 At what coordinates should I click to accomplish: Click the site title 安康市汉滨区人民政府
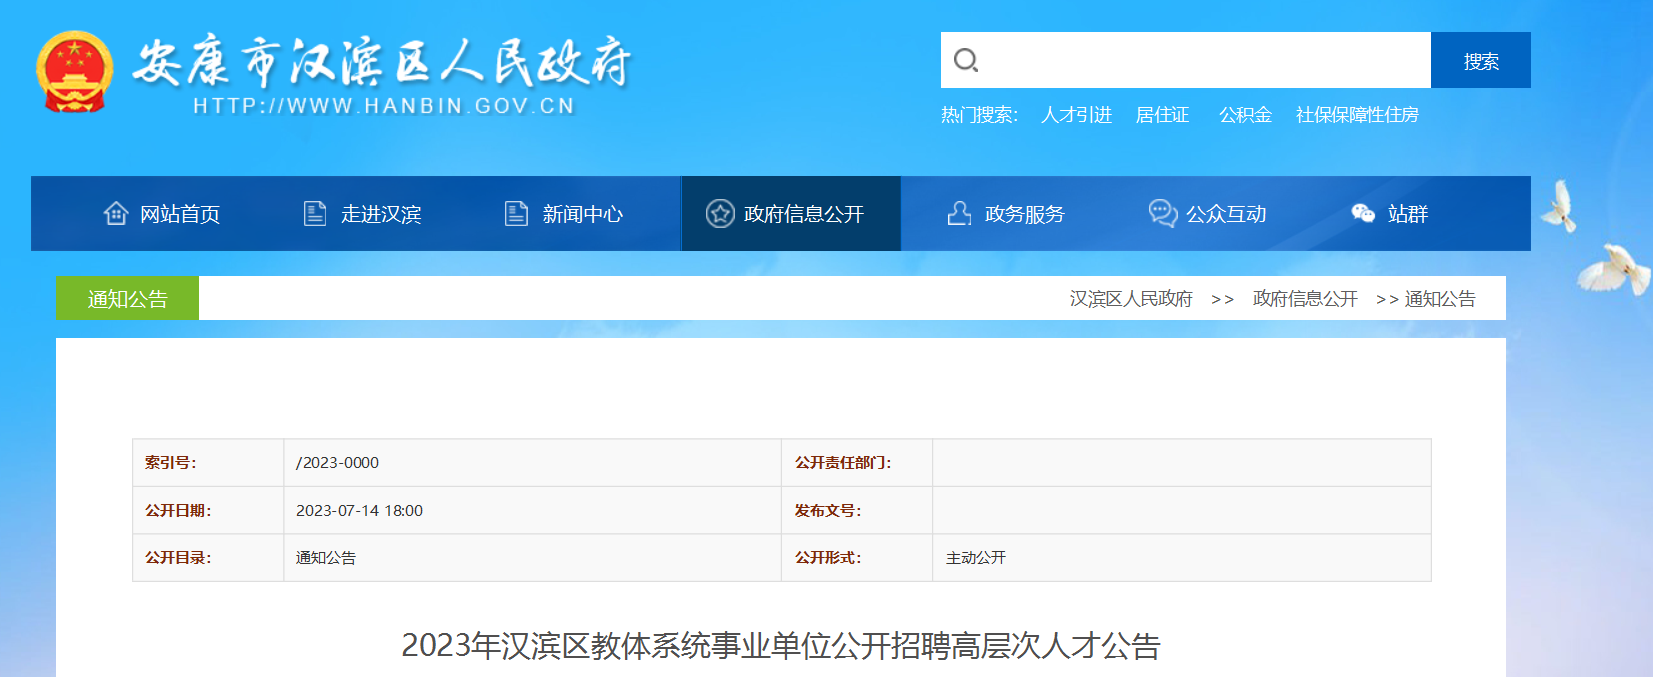[x=382, y=62]
